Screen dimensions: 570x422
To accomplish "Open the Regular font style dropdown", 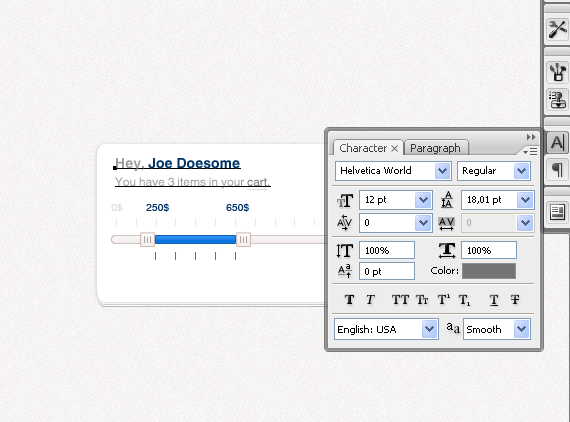I will tap(521, 171).
